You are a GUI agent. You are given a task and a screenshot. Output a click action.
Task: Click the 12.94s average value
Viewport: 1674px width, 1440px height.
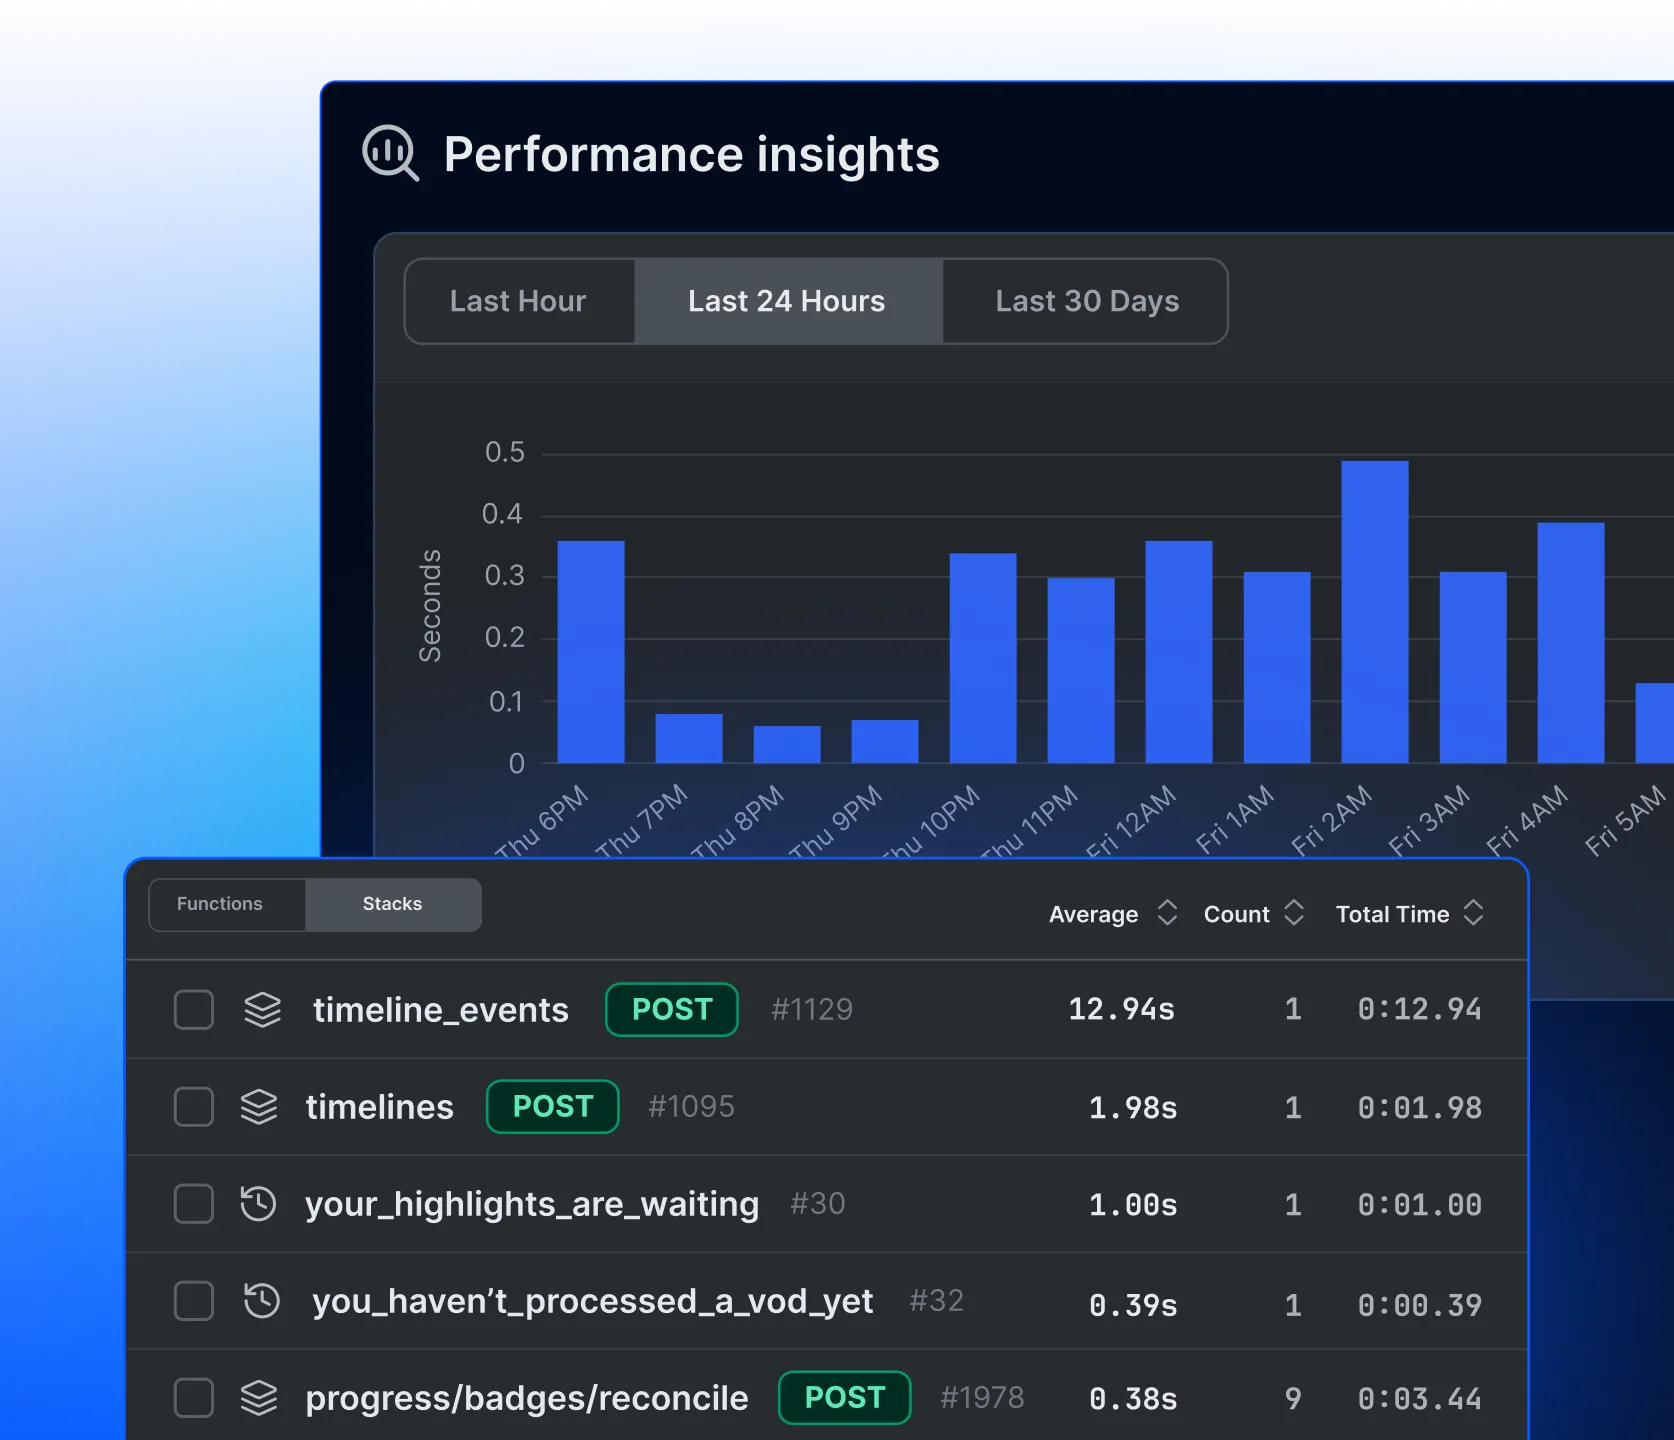[1122, 1010]
